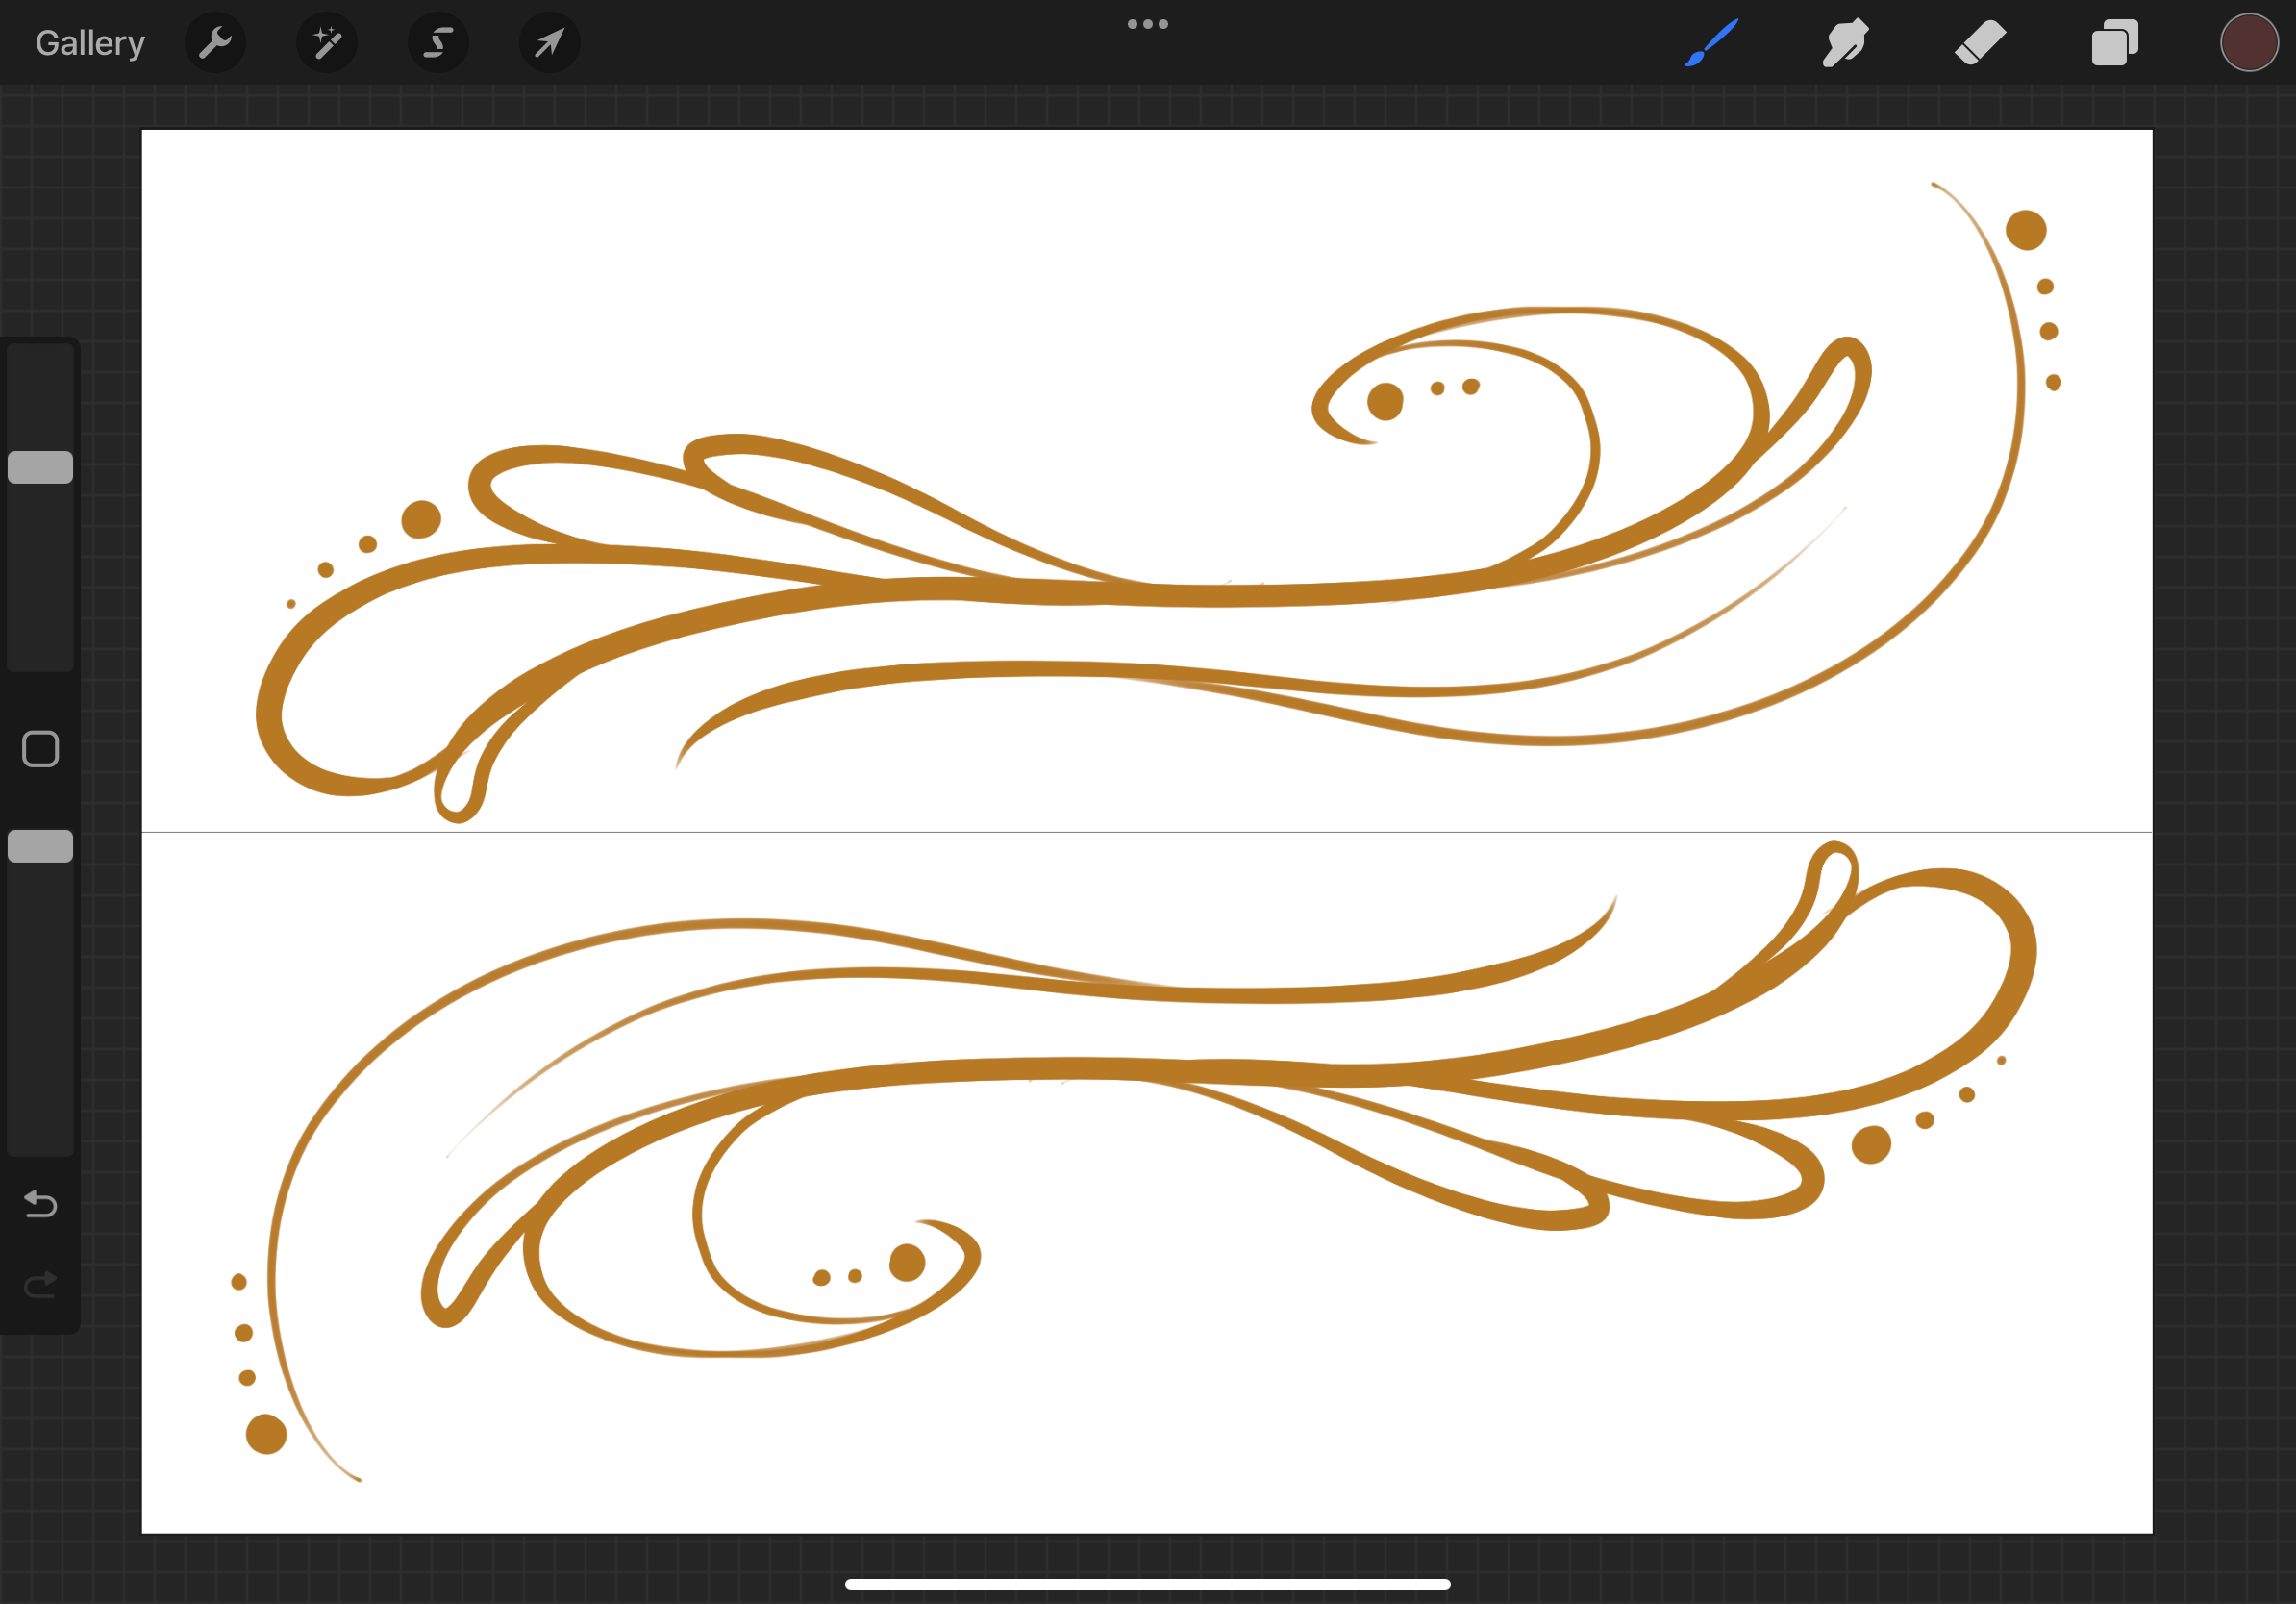Image resolution: width=2296 pixels, height=1604 pixels.
Task: Activate the Transform arrow tool
Action: pos(549,43)
